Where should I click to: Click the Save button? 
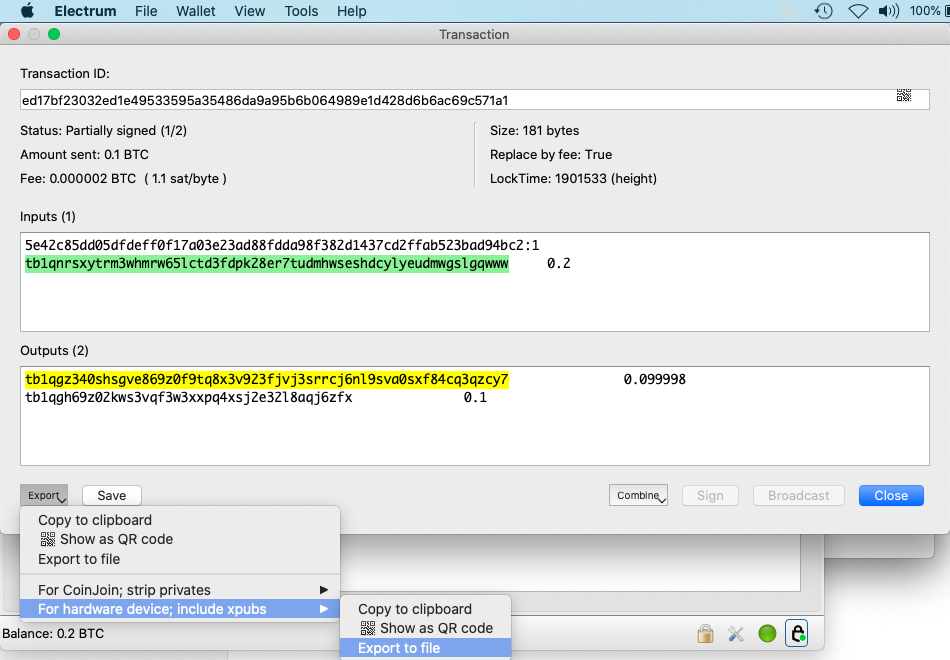(112, 495)
